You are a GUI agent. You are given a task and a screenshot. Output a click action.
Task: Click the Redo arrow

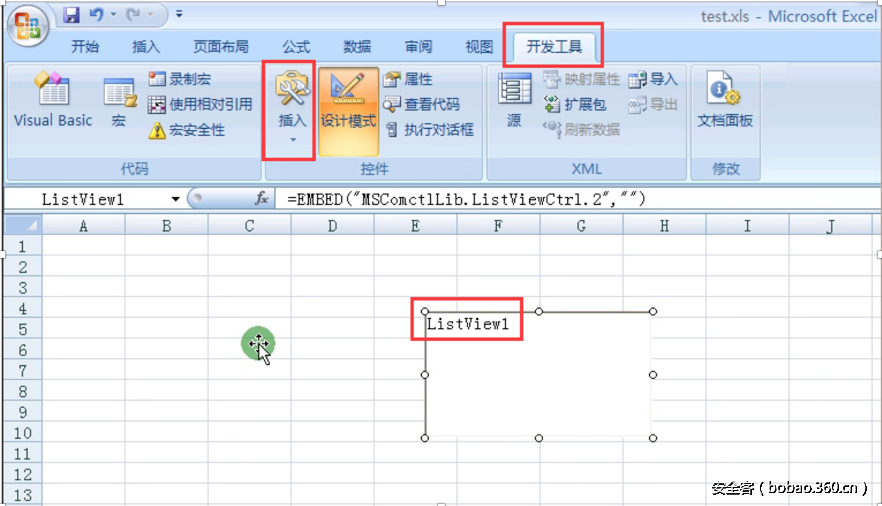click(133, 15)
